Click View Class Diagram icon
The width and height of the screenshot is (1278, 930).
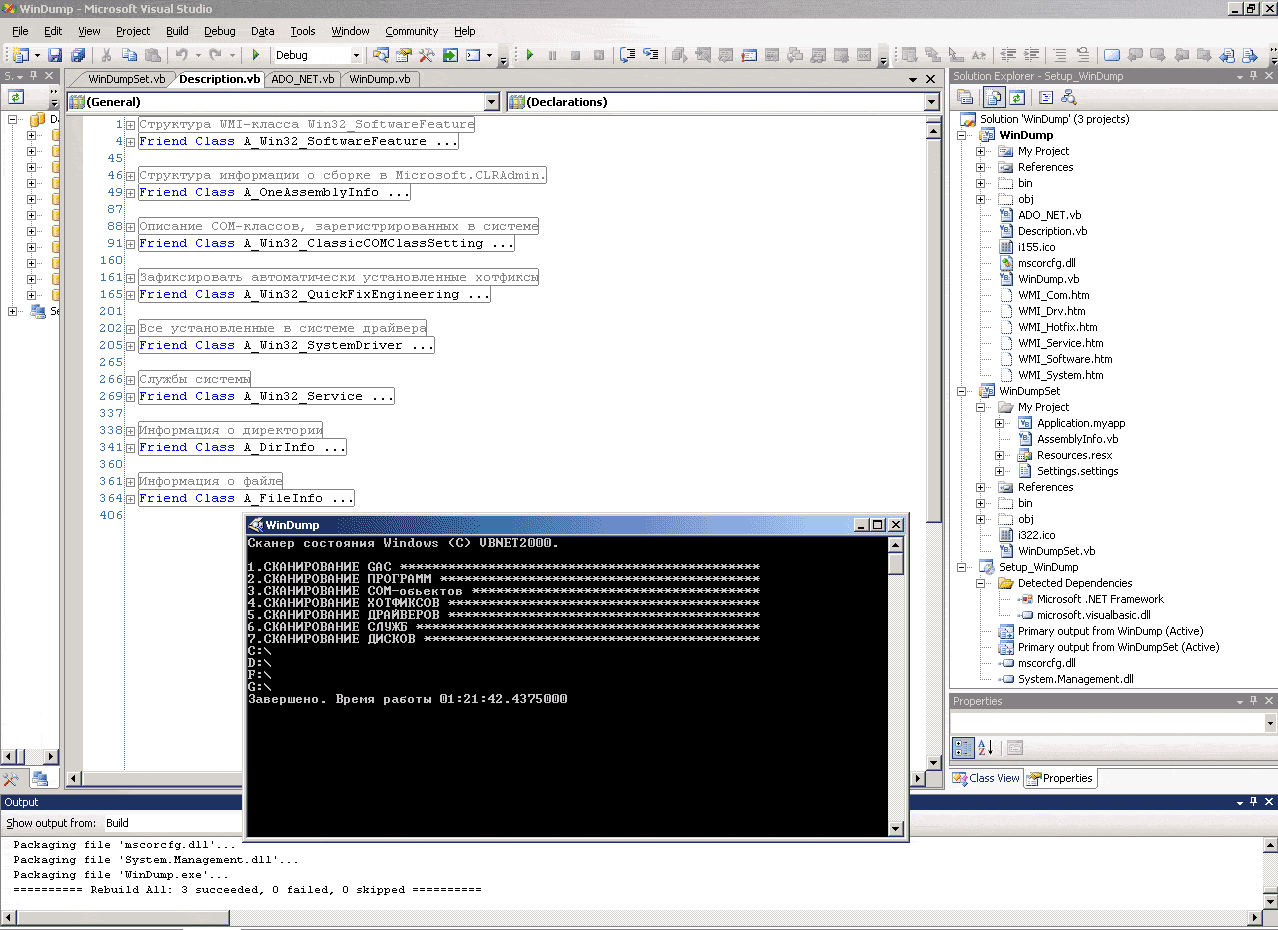(x=1069, y=97)
